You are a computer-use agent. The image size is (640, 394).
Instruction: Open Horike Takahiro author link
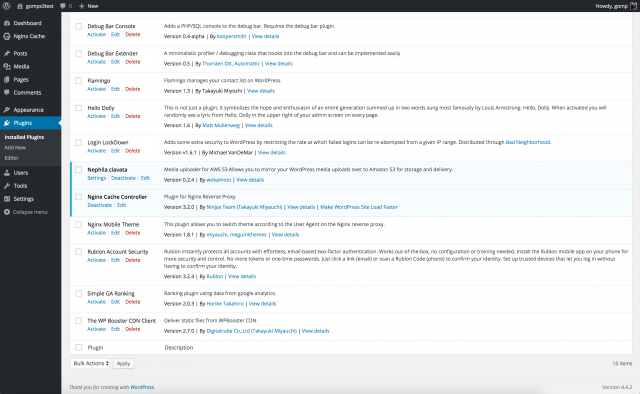tap(225, 304)
